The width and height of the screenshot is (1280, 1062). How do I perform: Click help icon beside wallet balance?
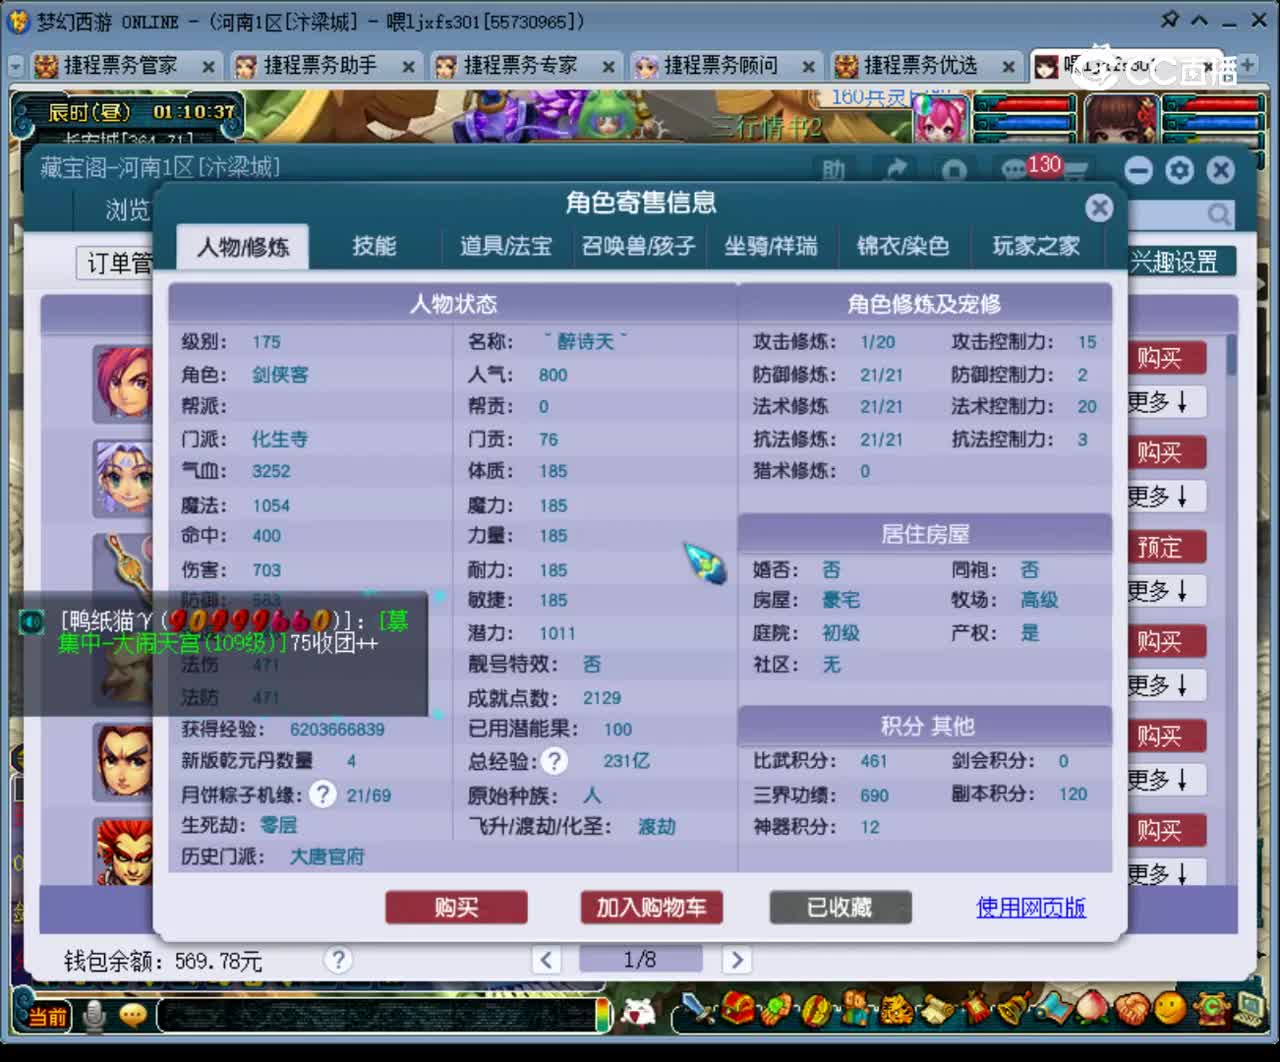(x=338, y=960)
